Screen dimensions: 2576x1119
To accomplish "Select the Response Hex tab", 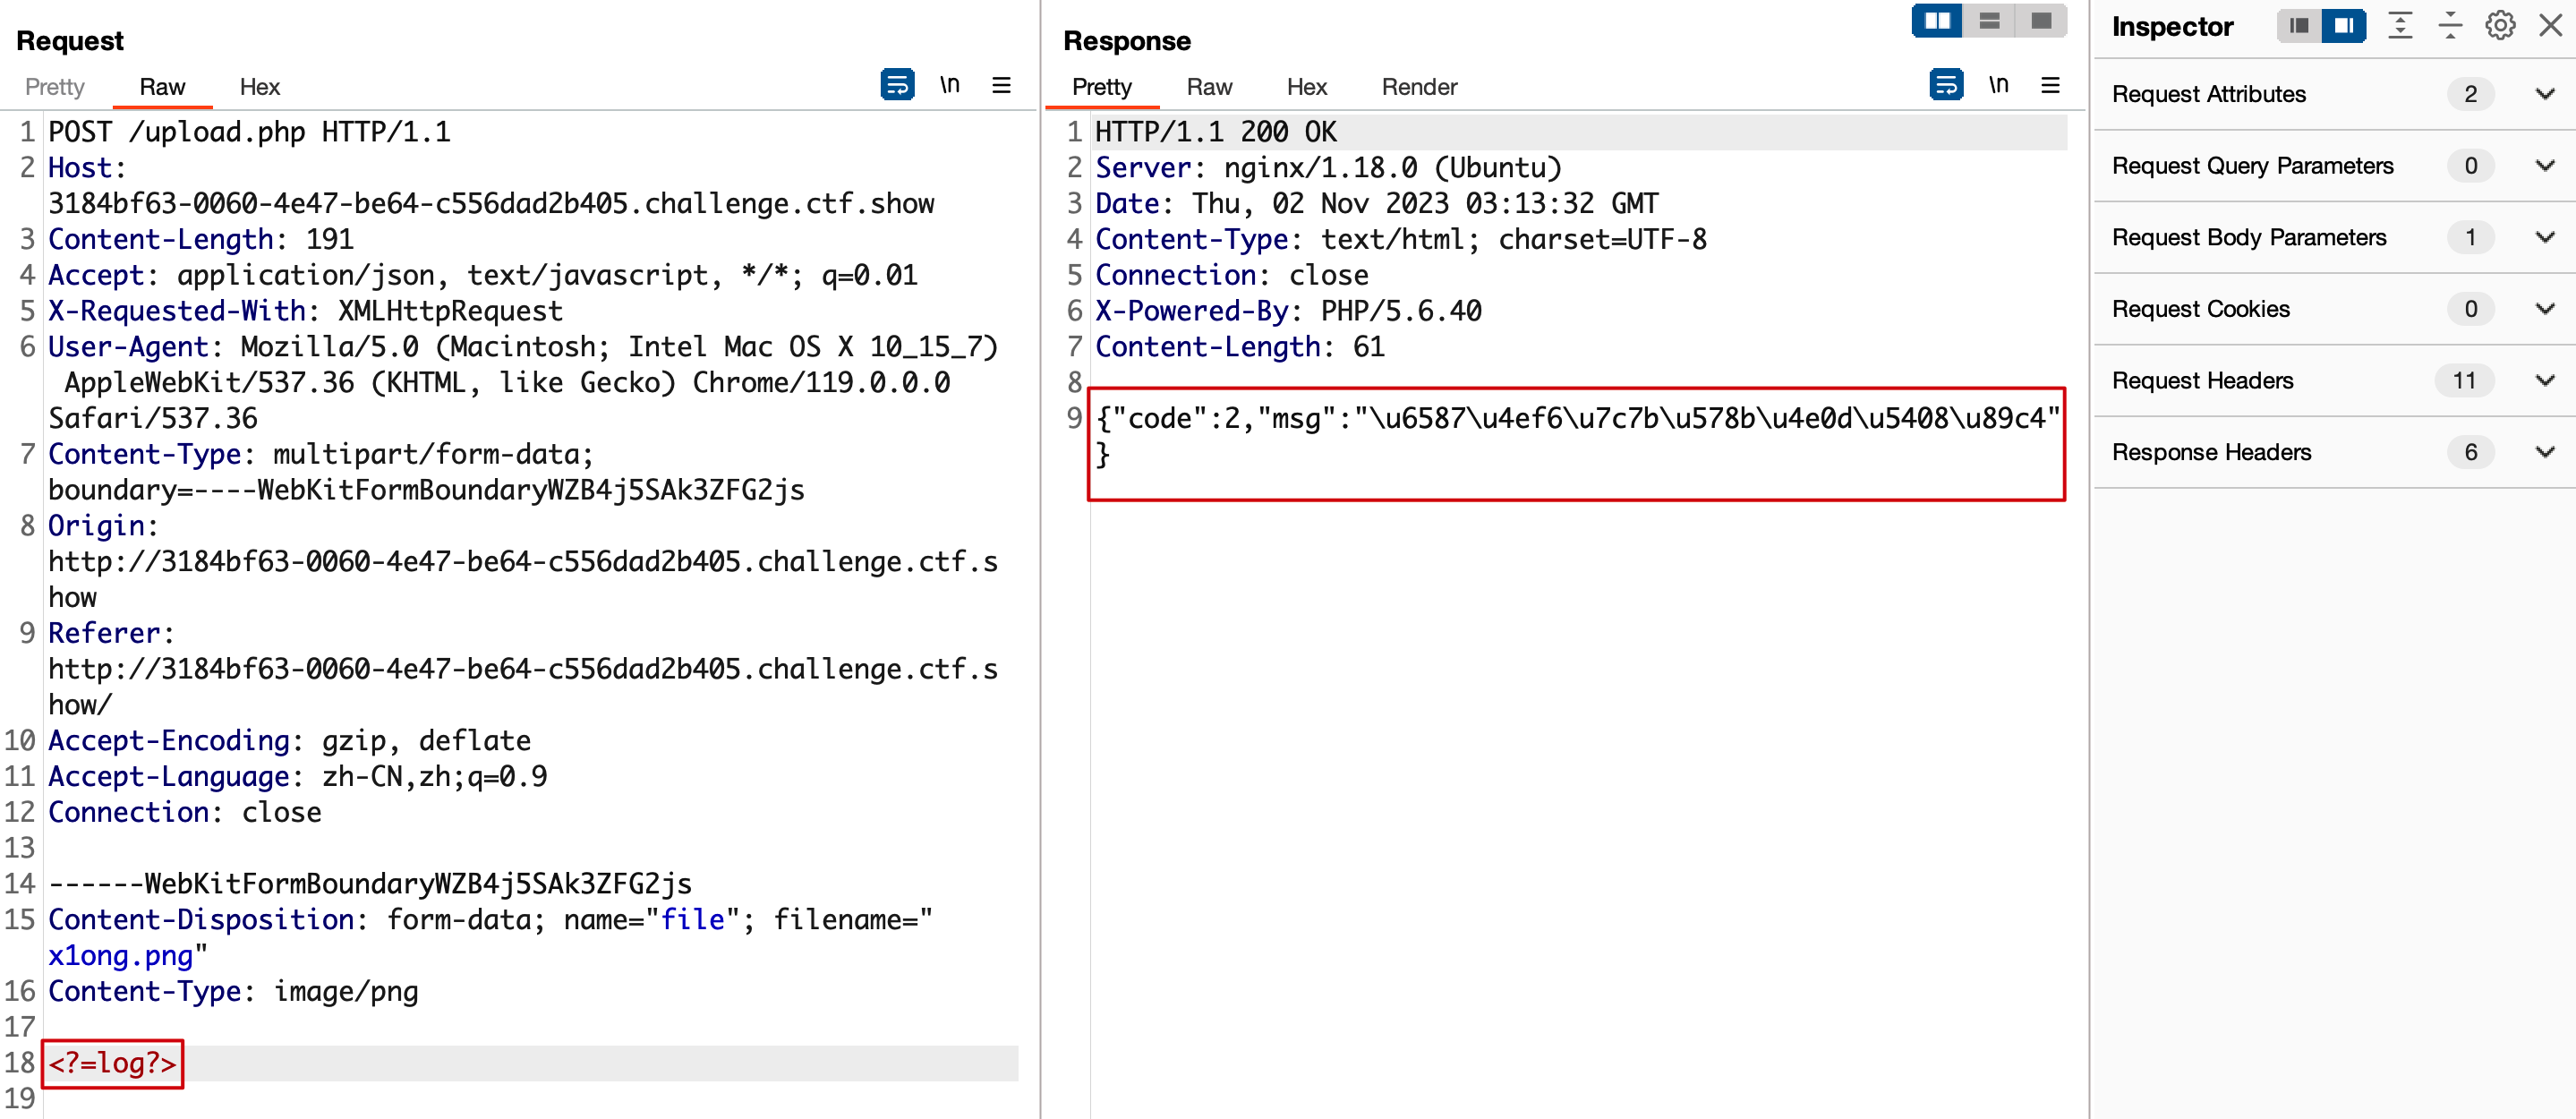I will pyautogui.click(x=1306, y=87).
